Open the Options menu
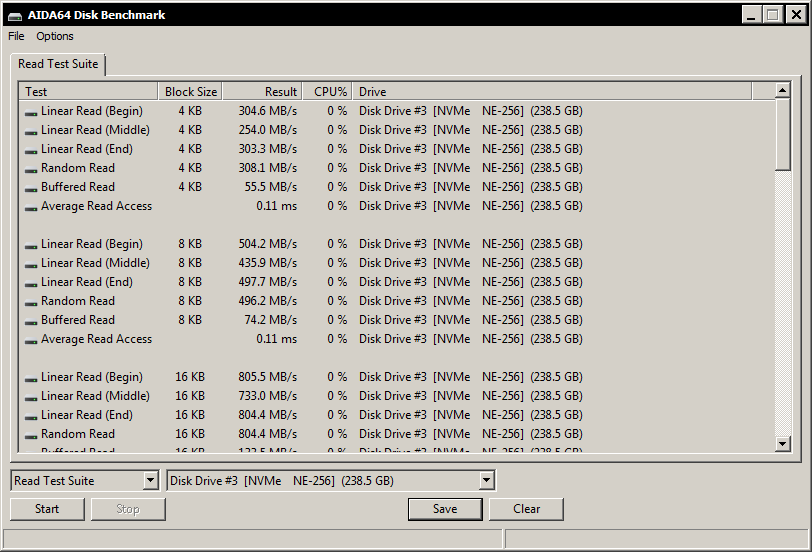812x552 pixels. coord(55,36)
